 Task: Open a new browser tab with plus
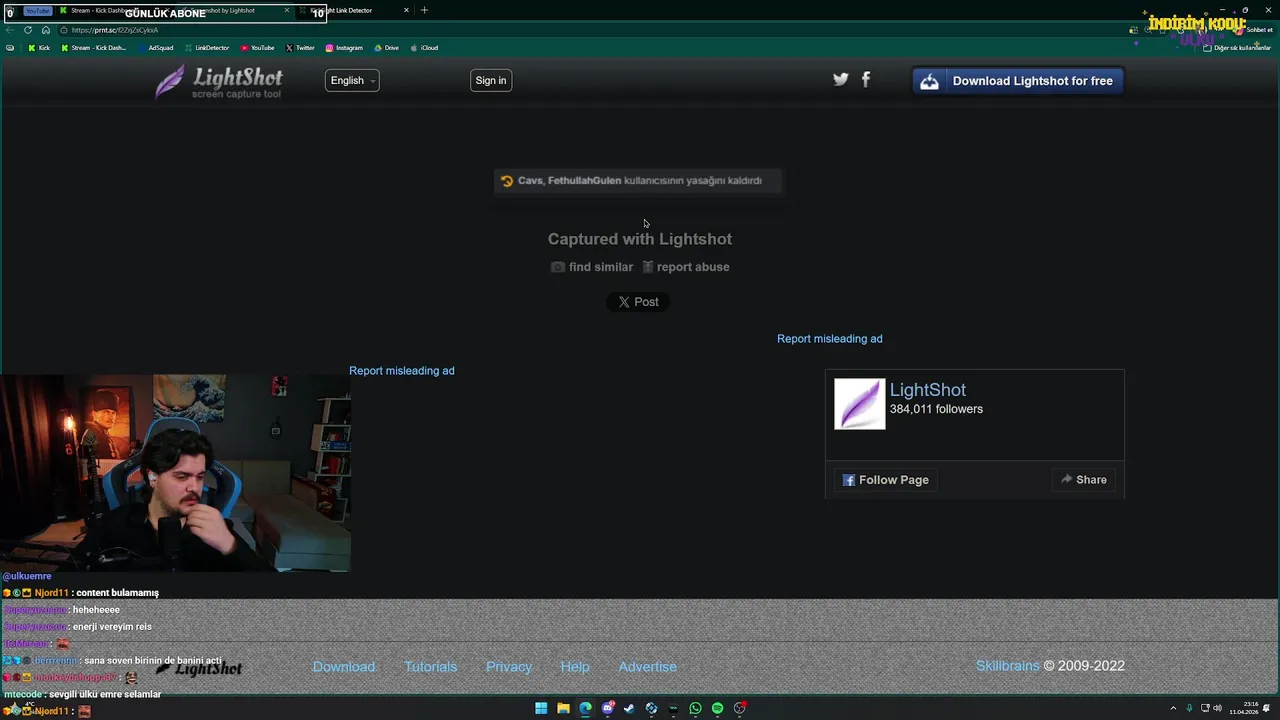(x=424, y=11)
